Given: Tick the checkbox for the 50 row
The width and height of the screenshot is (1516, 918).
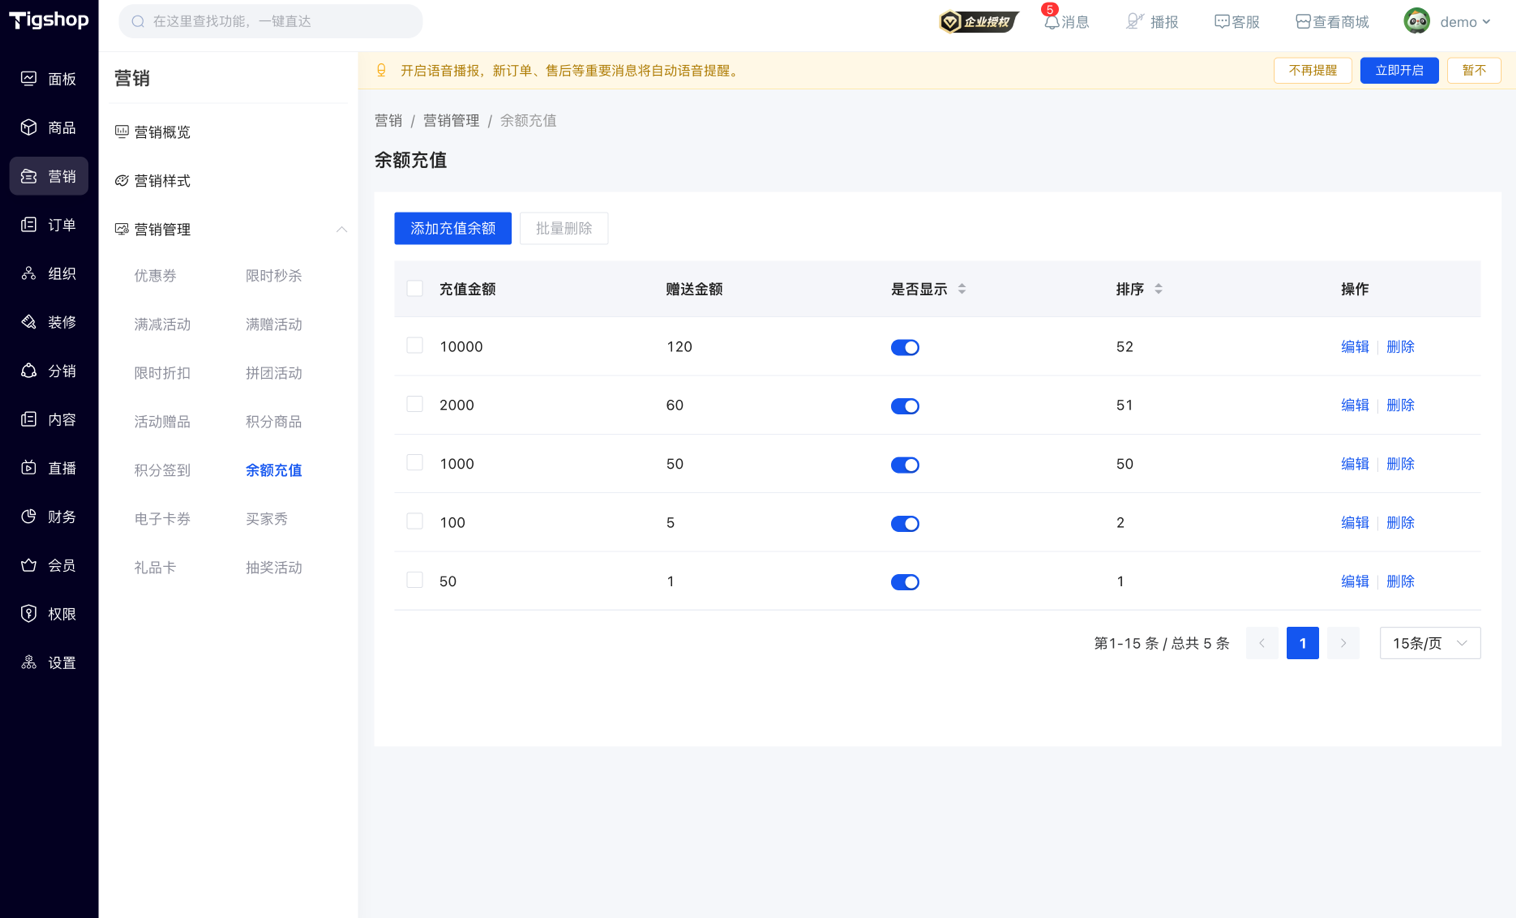Looking at the screenshot, I should coord(415,580).
